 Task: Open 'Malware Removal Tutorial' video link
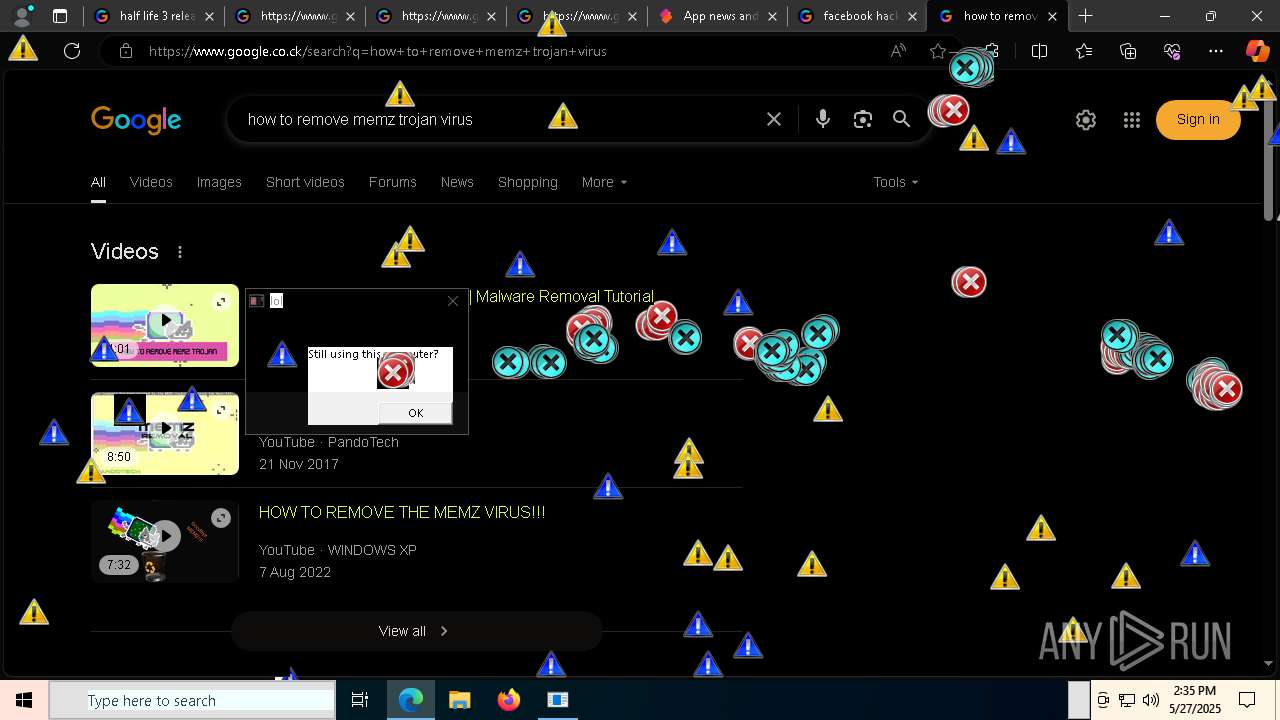(x=565, y=297)
